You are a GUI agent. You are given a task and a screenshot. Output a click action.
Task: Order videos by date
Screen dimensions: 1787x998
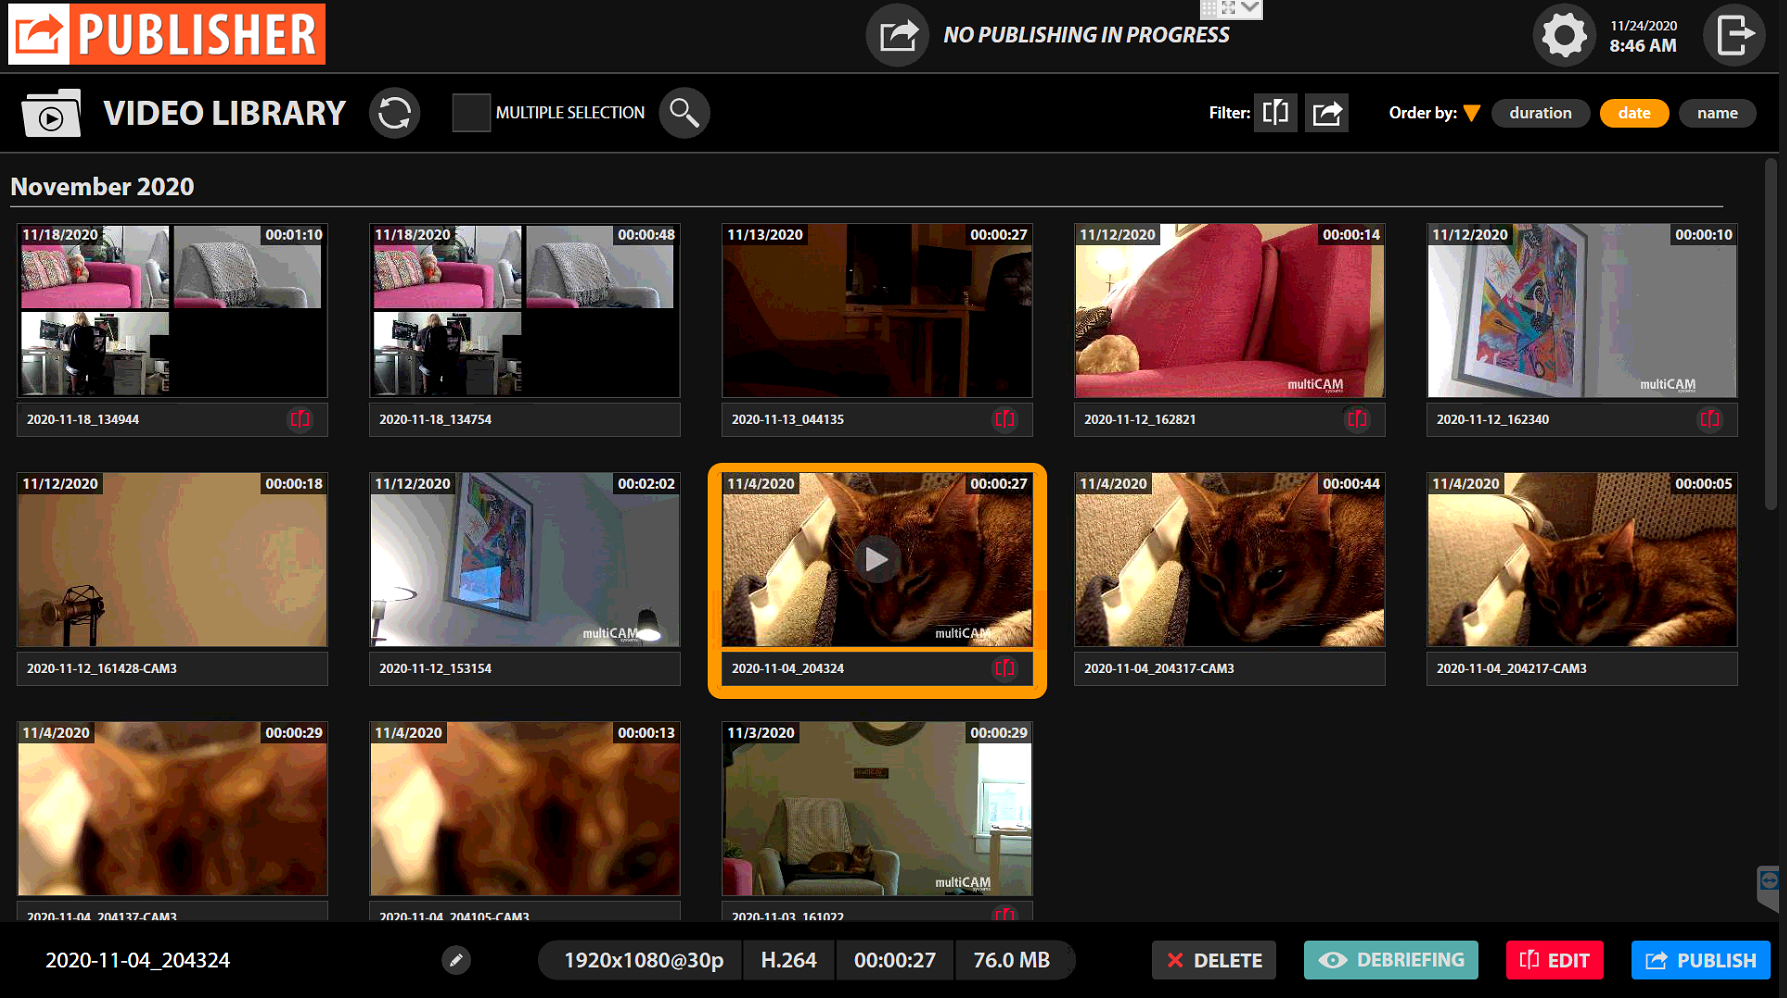point(1634,113)
